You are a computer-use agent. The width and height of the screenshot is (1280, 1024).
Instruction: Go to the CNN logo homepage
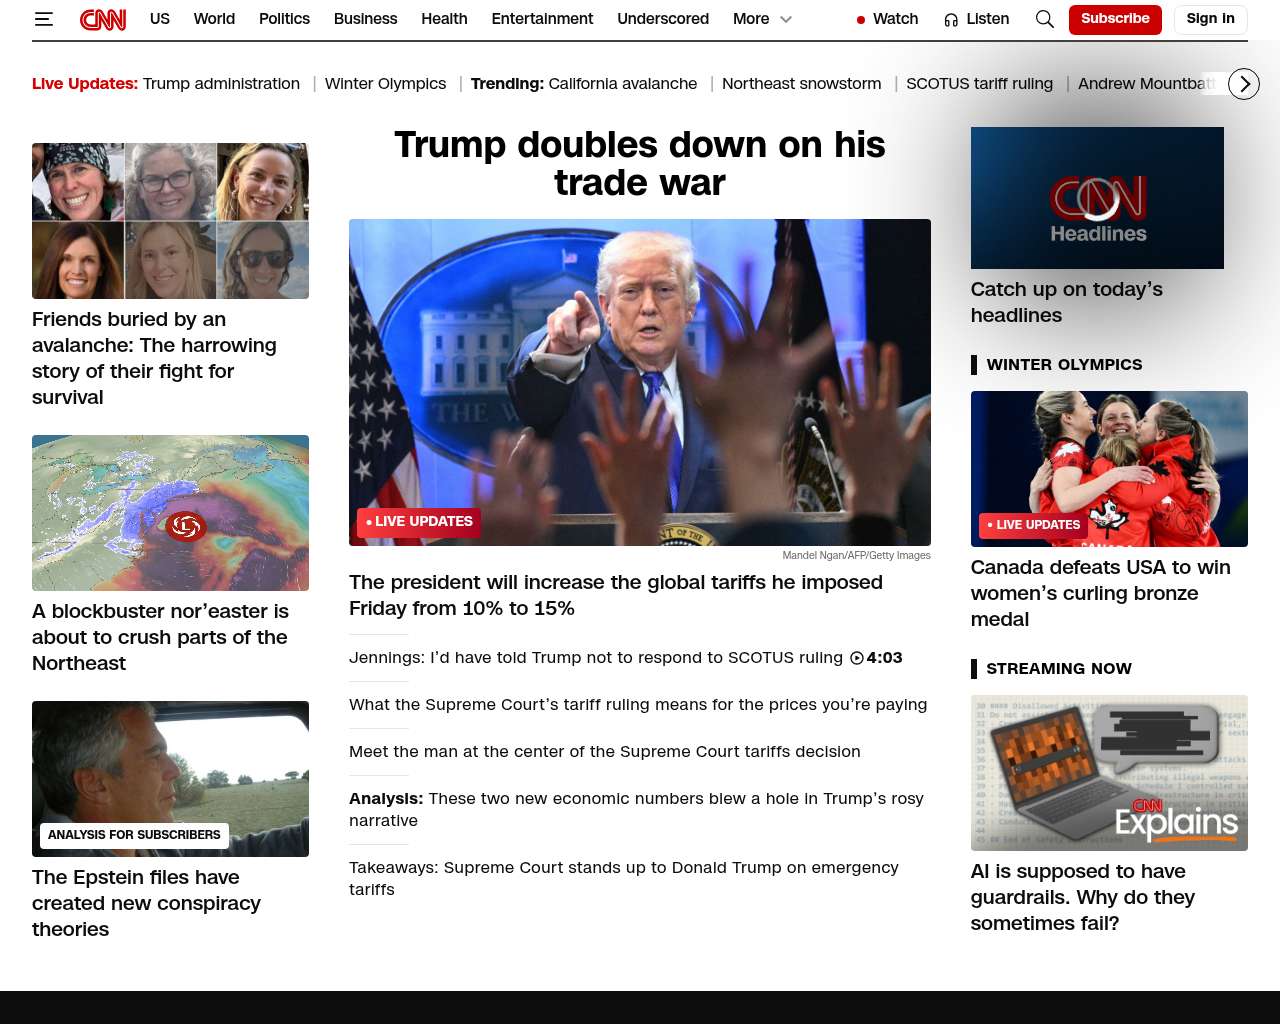tap(103, 19)
